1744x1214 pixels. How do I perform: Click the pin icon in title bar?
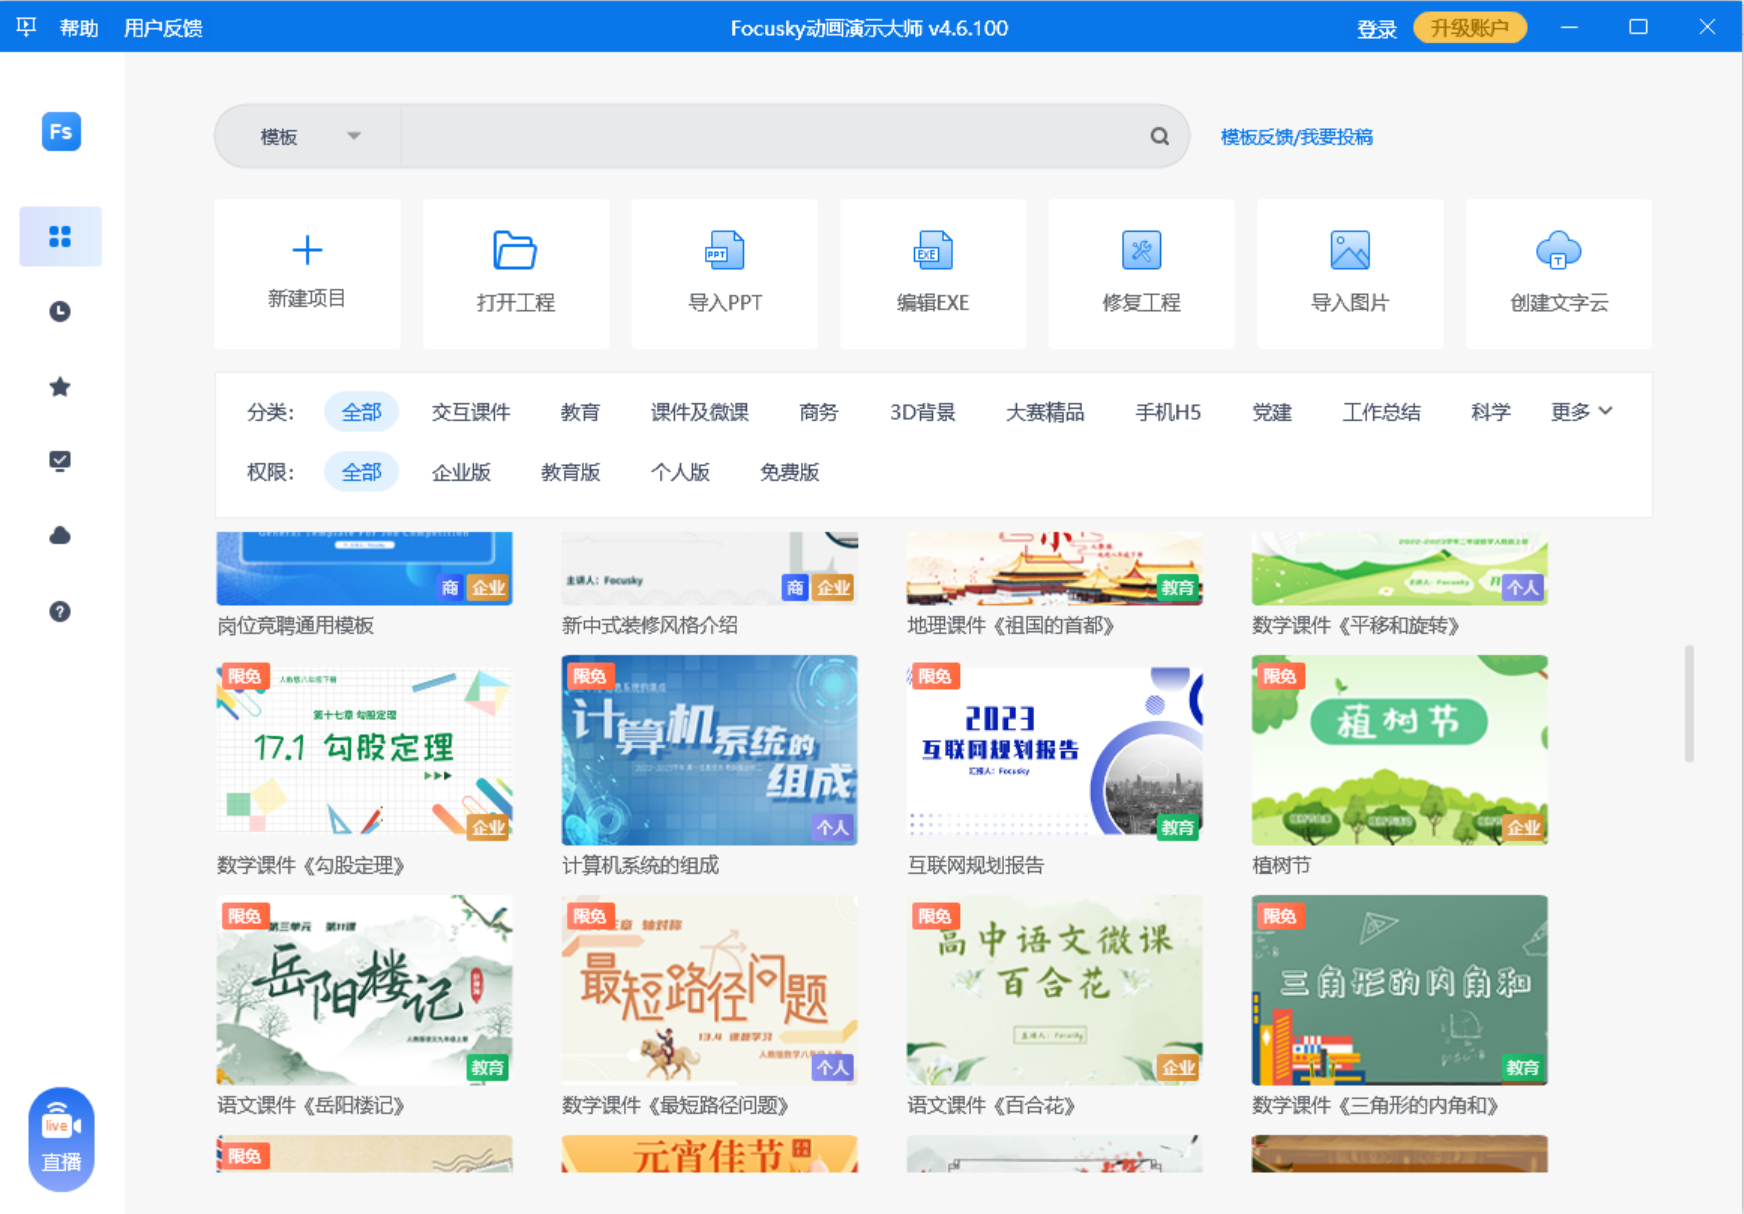[26, 27]
